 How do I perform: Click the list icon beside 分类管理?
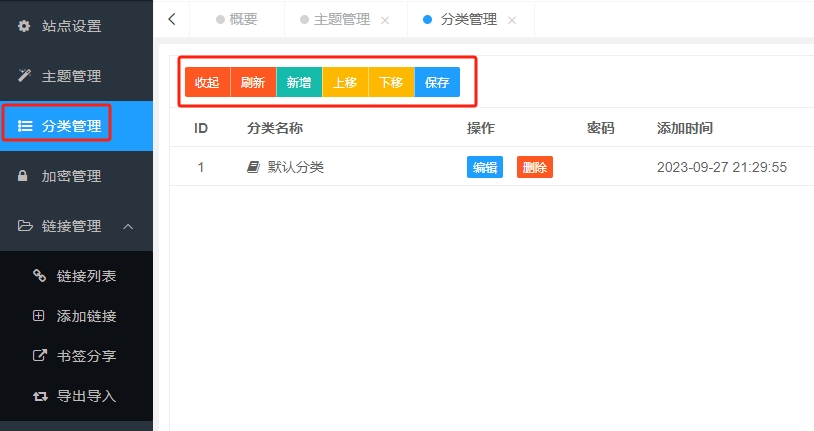point(25,126)
